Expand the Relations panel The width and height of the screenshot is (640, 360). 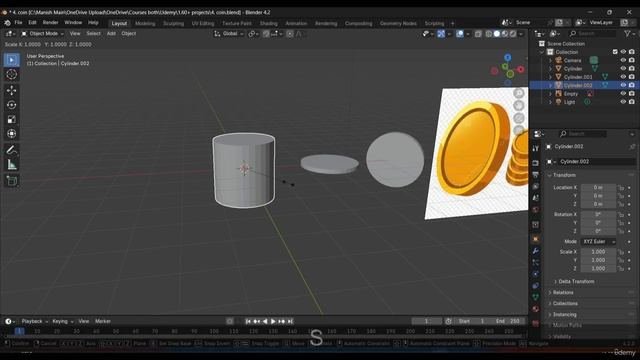tap(563, 293)
